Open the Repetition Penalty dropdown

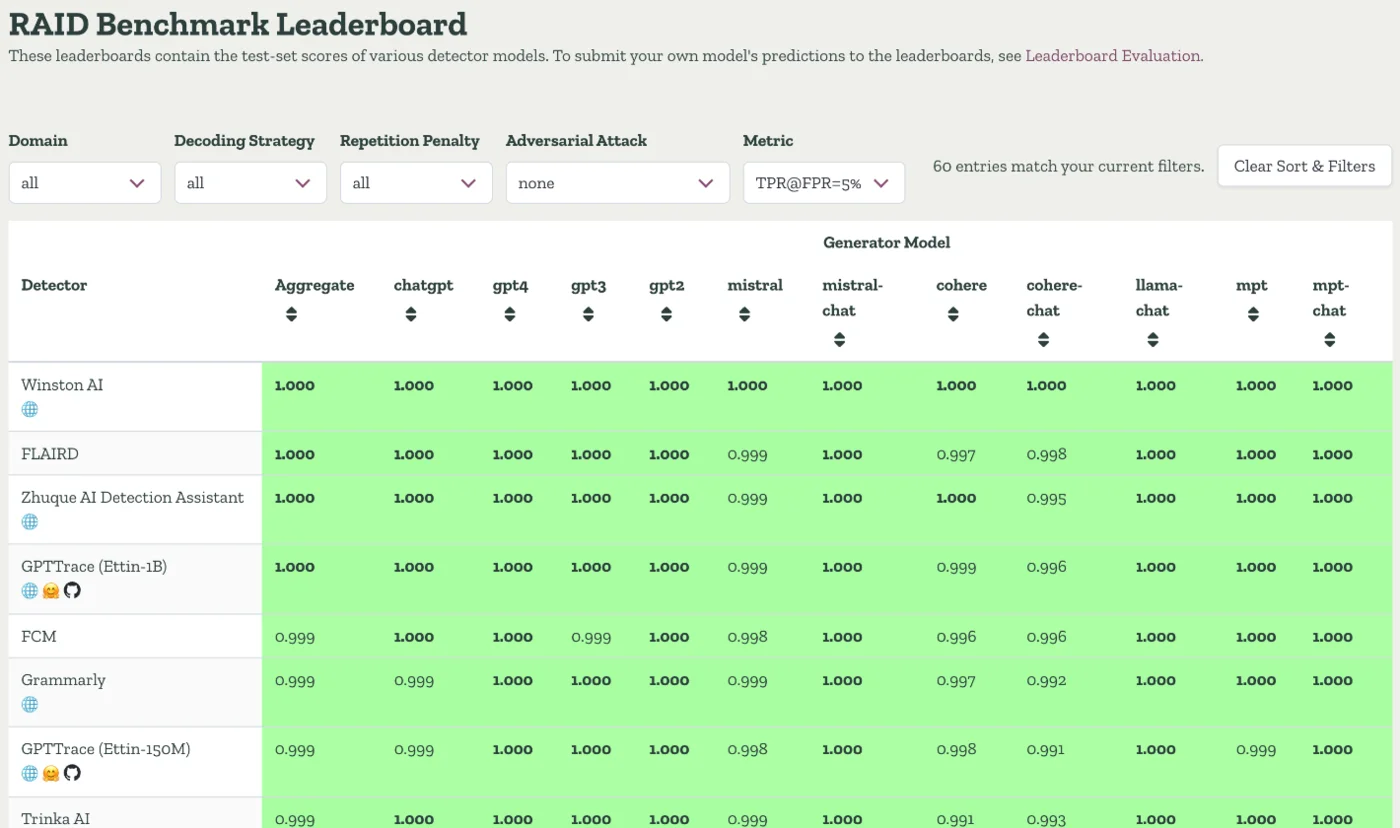(x=416, y=183)
